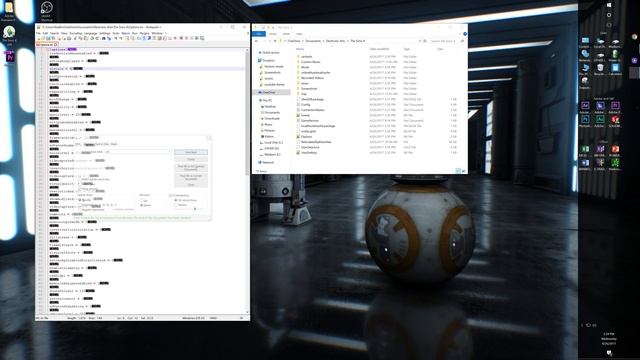The height and width of the screenshot is (360, 640).
Task: Select Local Disk (C:) in Explorer sidebar
Action: pyautogui.click(x=272, y=142)
